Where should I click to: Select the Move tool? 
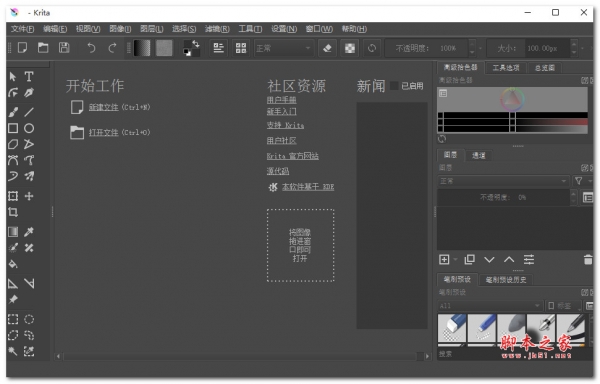coord(29,196)
